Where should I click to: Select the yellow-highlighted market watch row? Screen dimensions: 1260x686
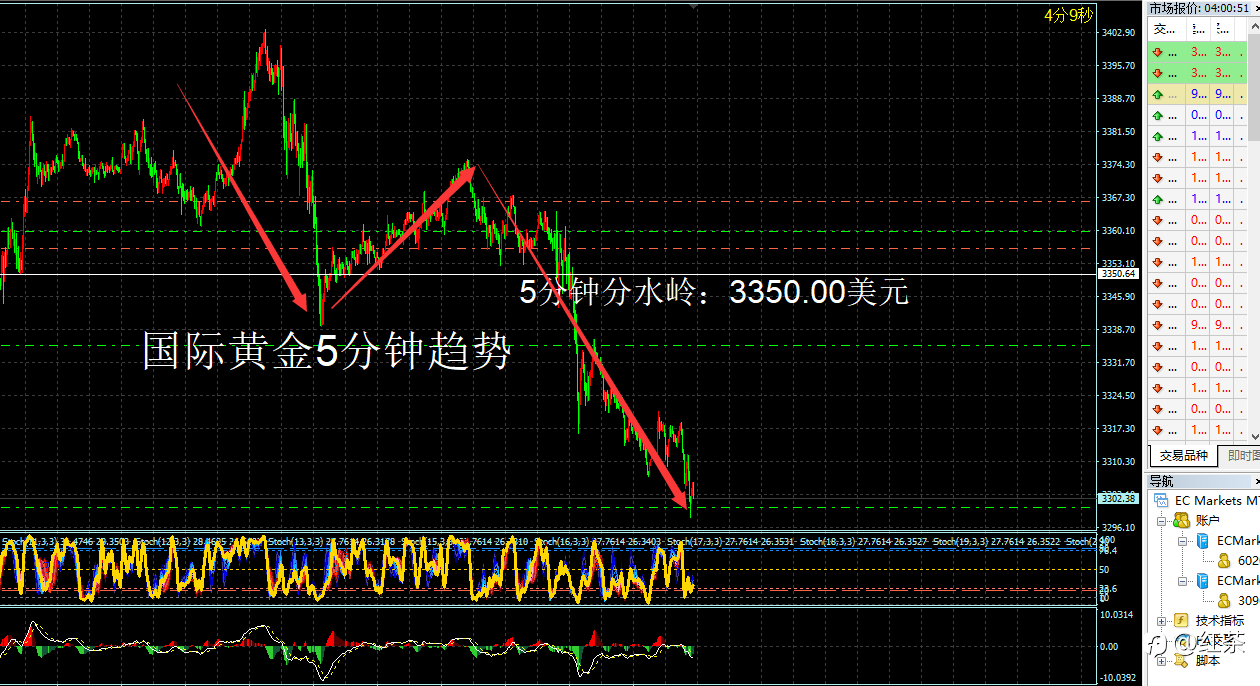[x=1199, y=93]
